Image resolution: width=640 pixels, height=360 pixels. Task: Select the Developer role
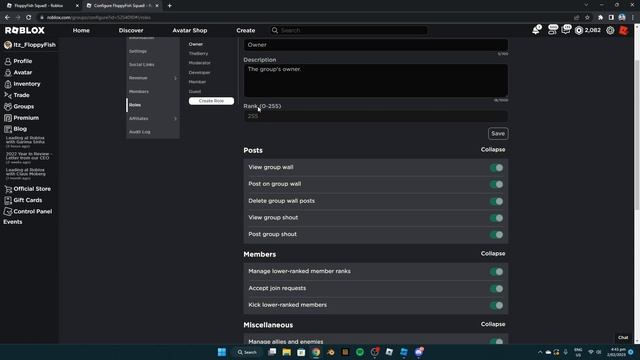pyautogui.click(x=199, y=73)
